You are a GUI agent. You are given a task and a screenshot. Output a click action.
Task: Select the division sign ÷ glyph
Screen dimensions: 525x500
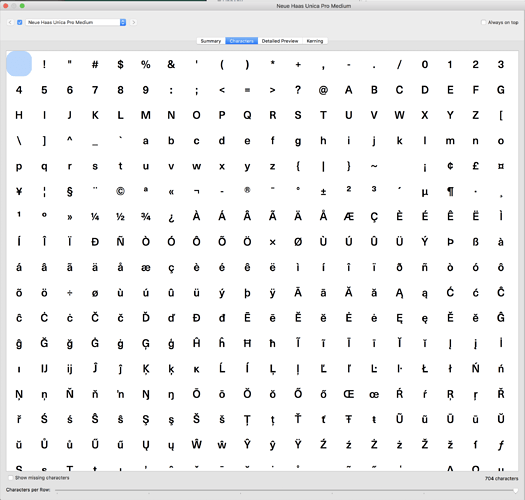(70, 293)
